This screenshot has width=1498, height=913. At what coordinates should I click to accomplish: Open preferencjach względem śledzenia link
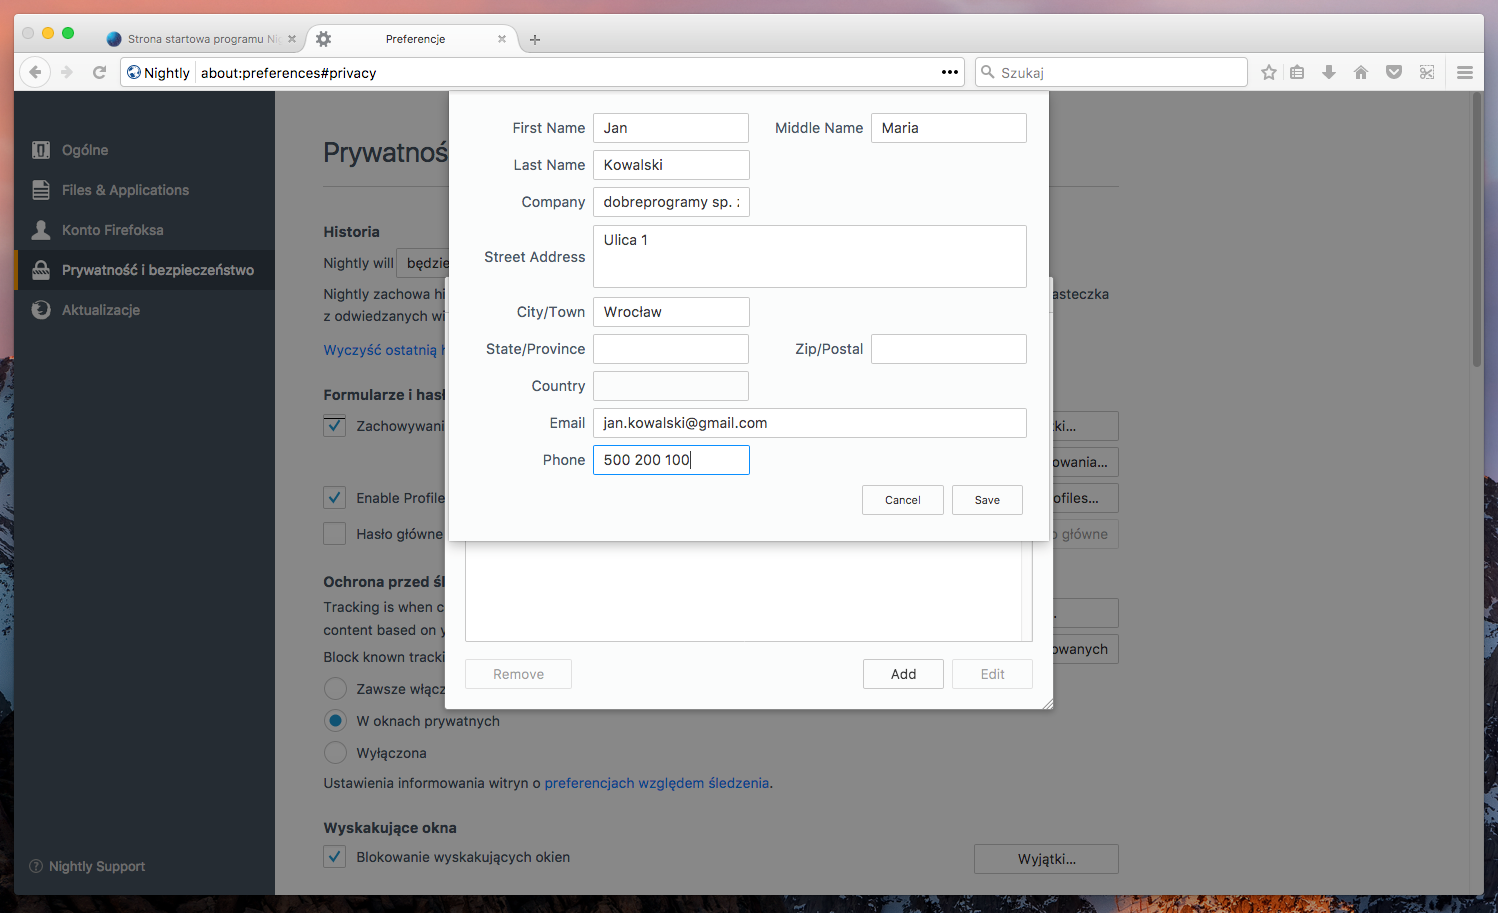(657, 783)
